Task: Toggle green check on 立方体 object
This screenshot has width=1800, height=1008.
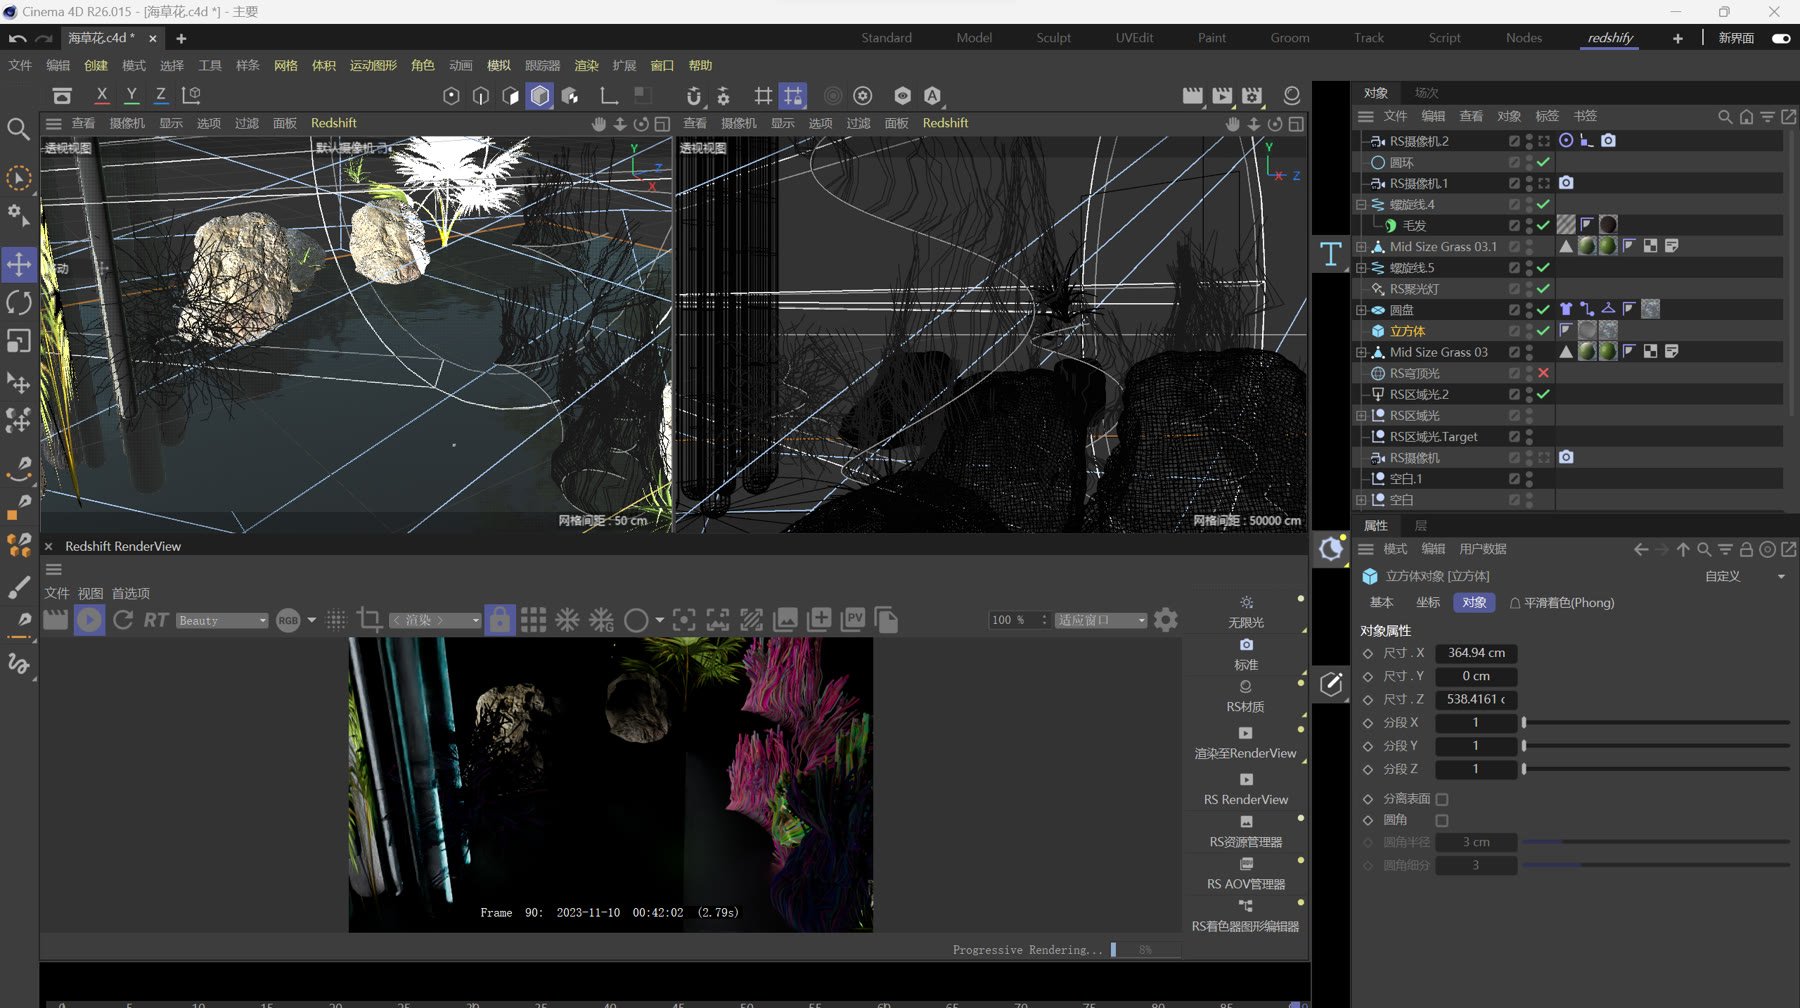Action: pos(1544,331)
